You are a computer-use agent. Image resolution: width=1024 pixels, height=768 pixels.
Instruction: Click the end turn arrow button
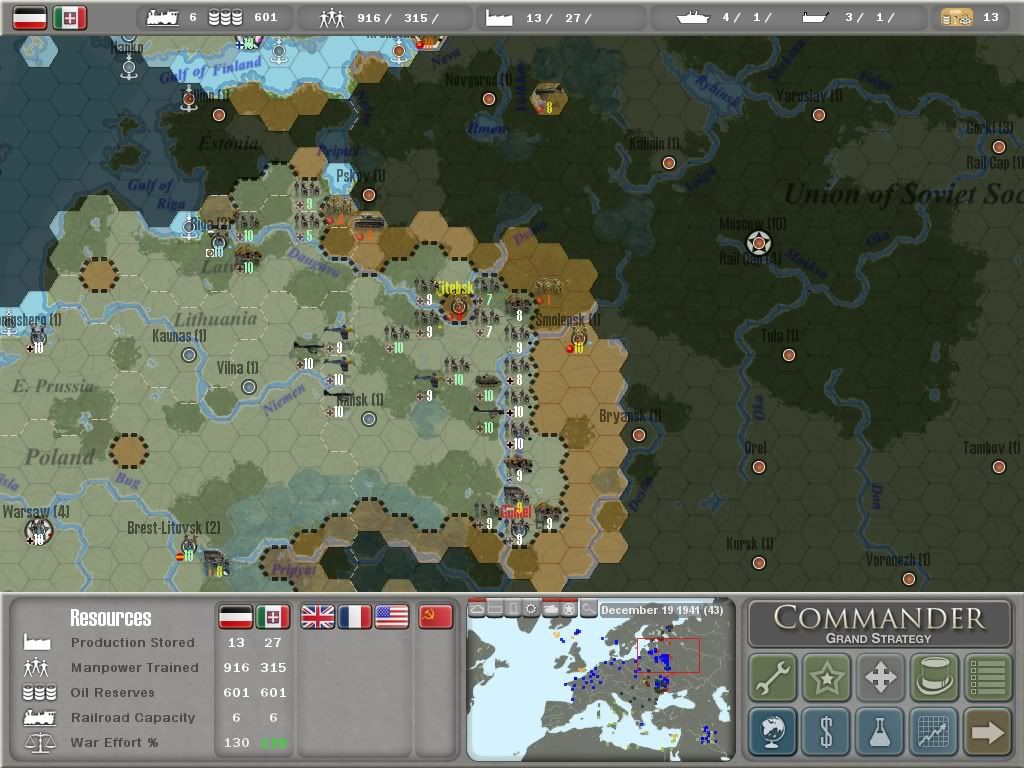(987, 731)
